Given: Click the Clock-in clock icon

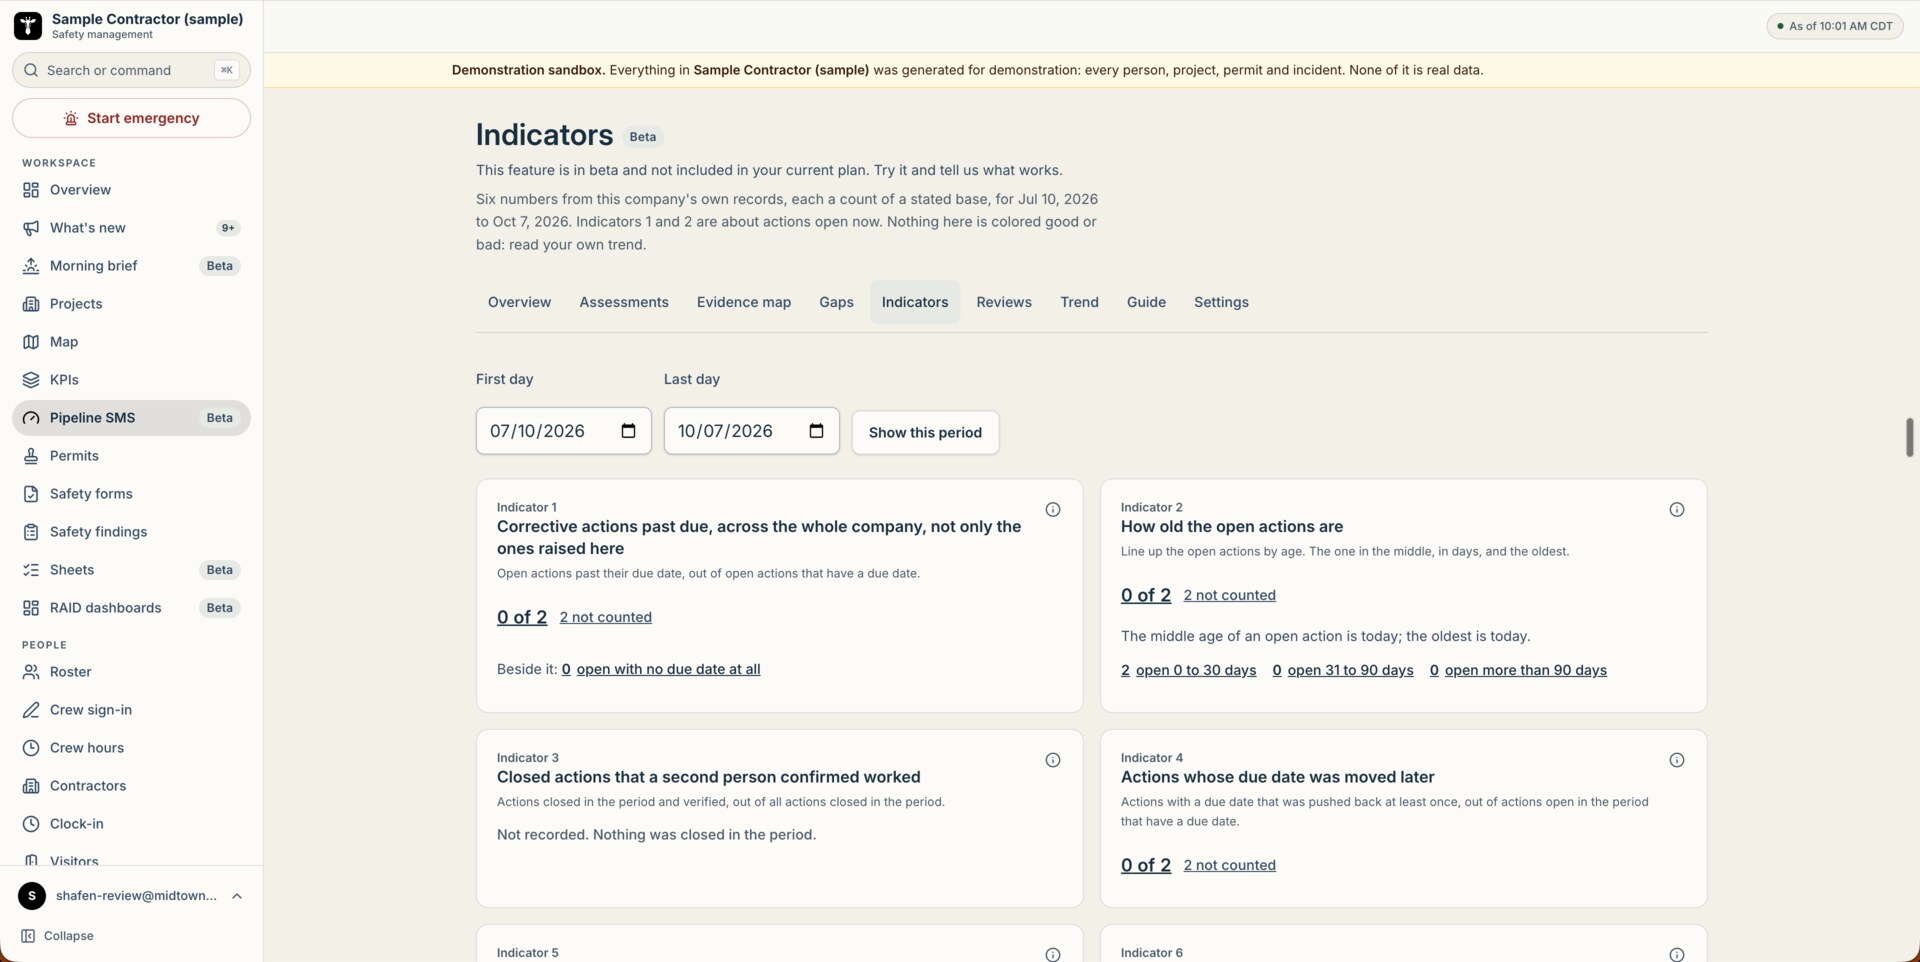Looking at the screenshot, I should (x=31, y=824).
